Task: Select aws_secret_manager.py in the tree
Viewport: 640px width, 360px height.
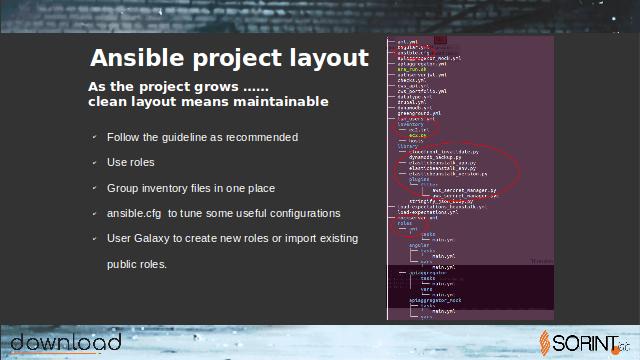Action: coord(464,190)
